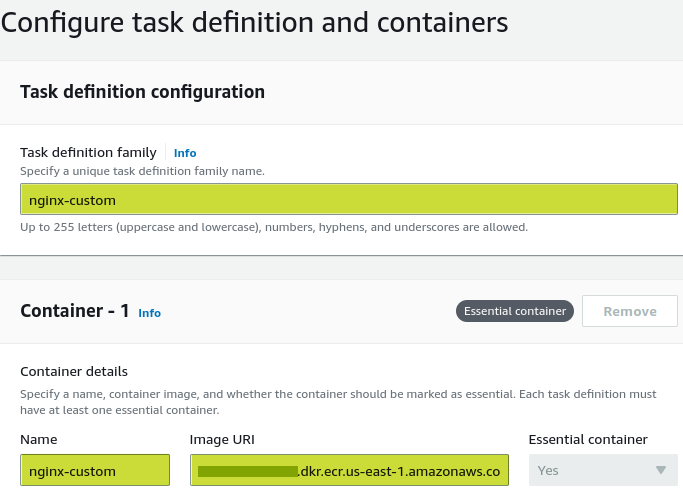Viewport: 683px width, 498px height.
Task: Click the Essential container label above dropdown
Action: (x=587, y=440)
